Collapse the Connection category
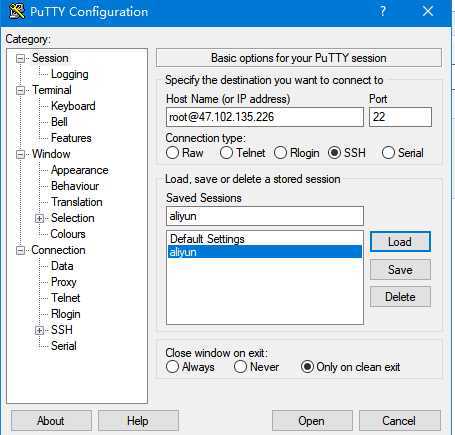The height and width of the screenshot is (435, 455). click(20, 250)
